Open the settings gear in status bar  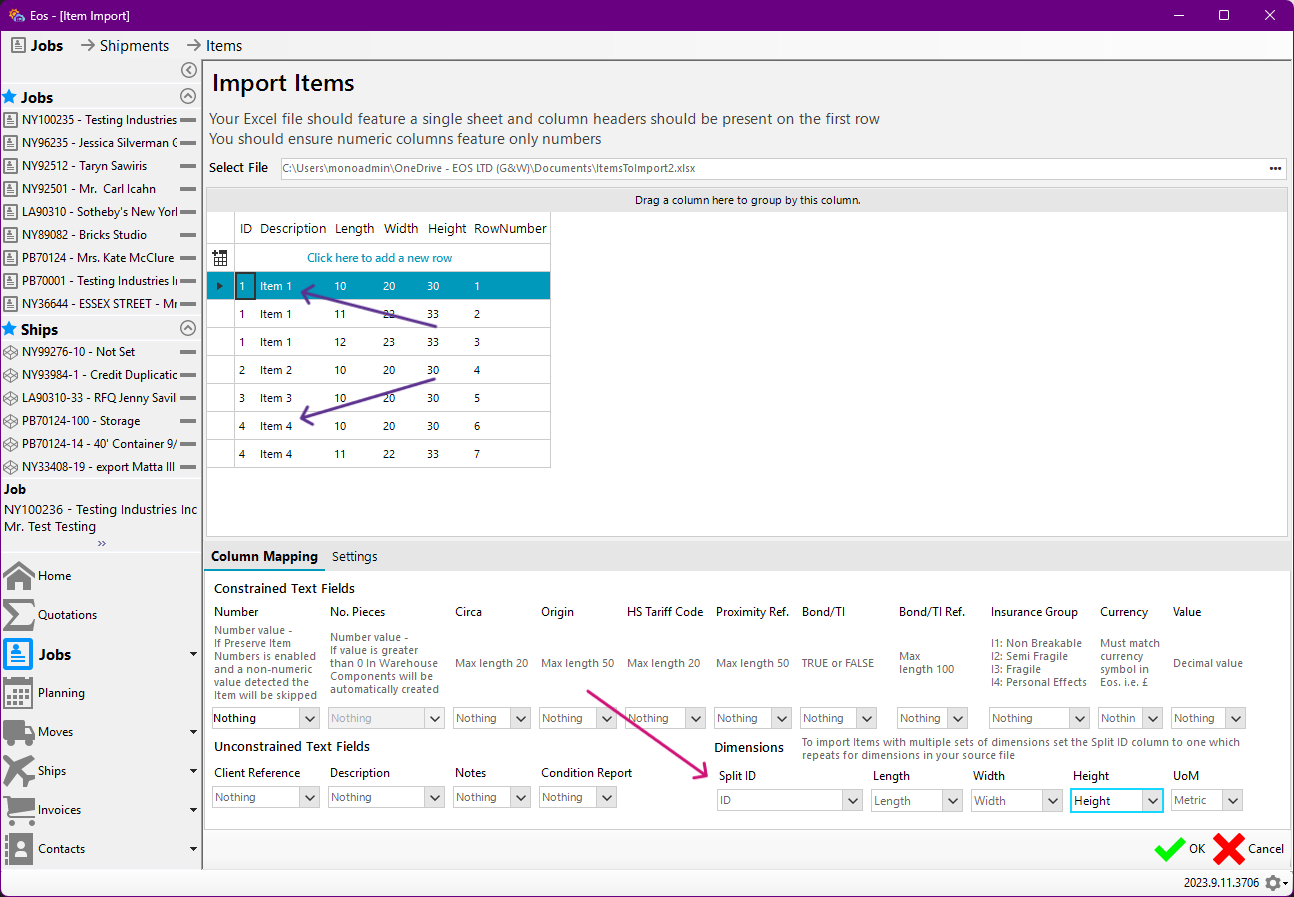click(x=1273, y=883)
